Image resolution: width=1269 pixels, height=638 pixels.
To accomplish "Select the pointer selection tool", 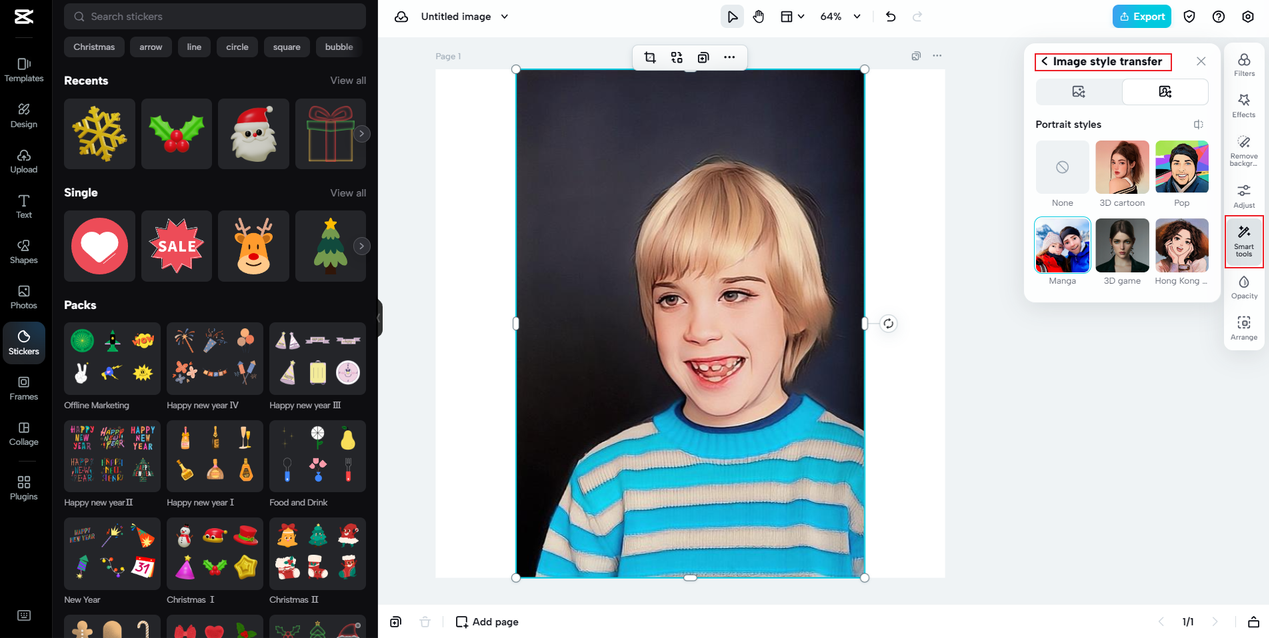I will tap(732, 17).
